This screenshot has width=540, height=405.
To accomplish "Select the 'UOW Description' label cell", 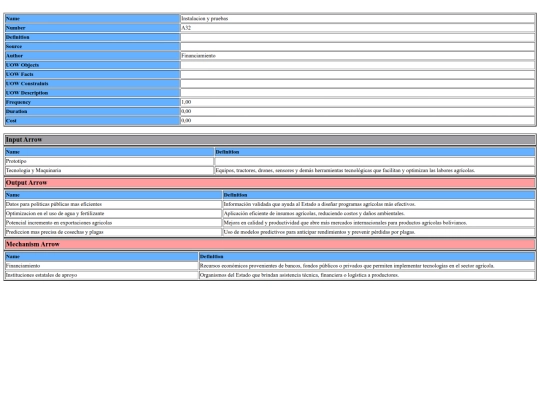I will [x=92, y=93].
